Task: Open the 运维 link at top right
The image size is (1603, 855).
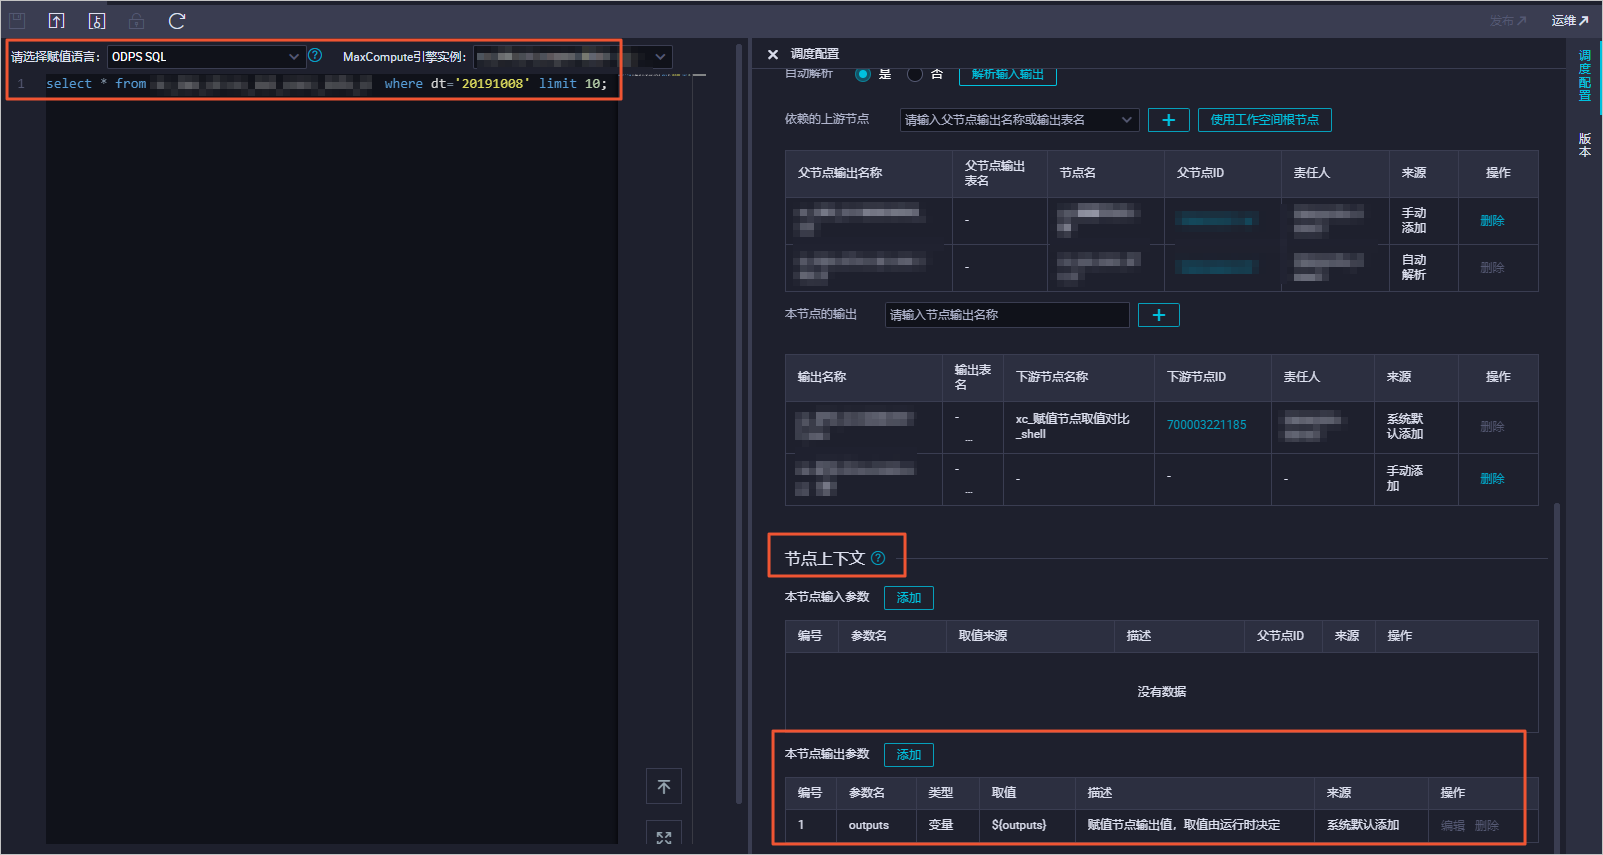Action: click(1570, 21)
